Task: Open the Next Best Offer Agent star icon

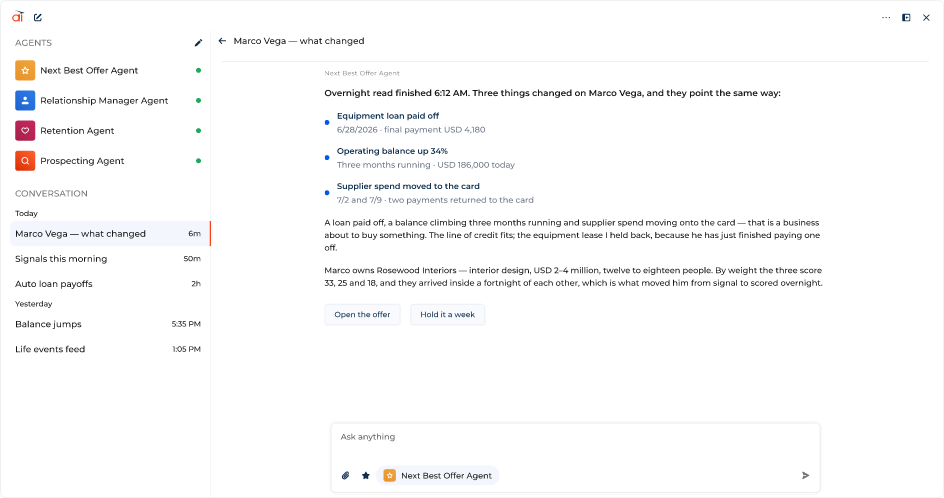Action: coord(25,70)
